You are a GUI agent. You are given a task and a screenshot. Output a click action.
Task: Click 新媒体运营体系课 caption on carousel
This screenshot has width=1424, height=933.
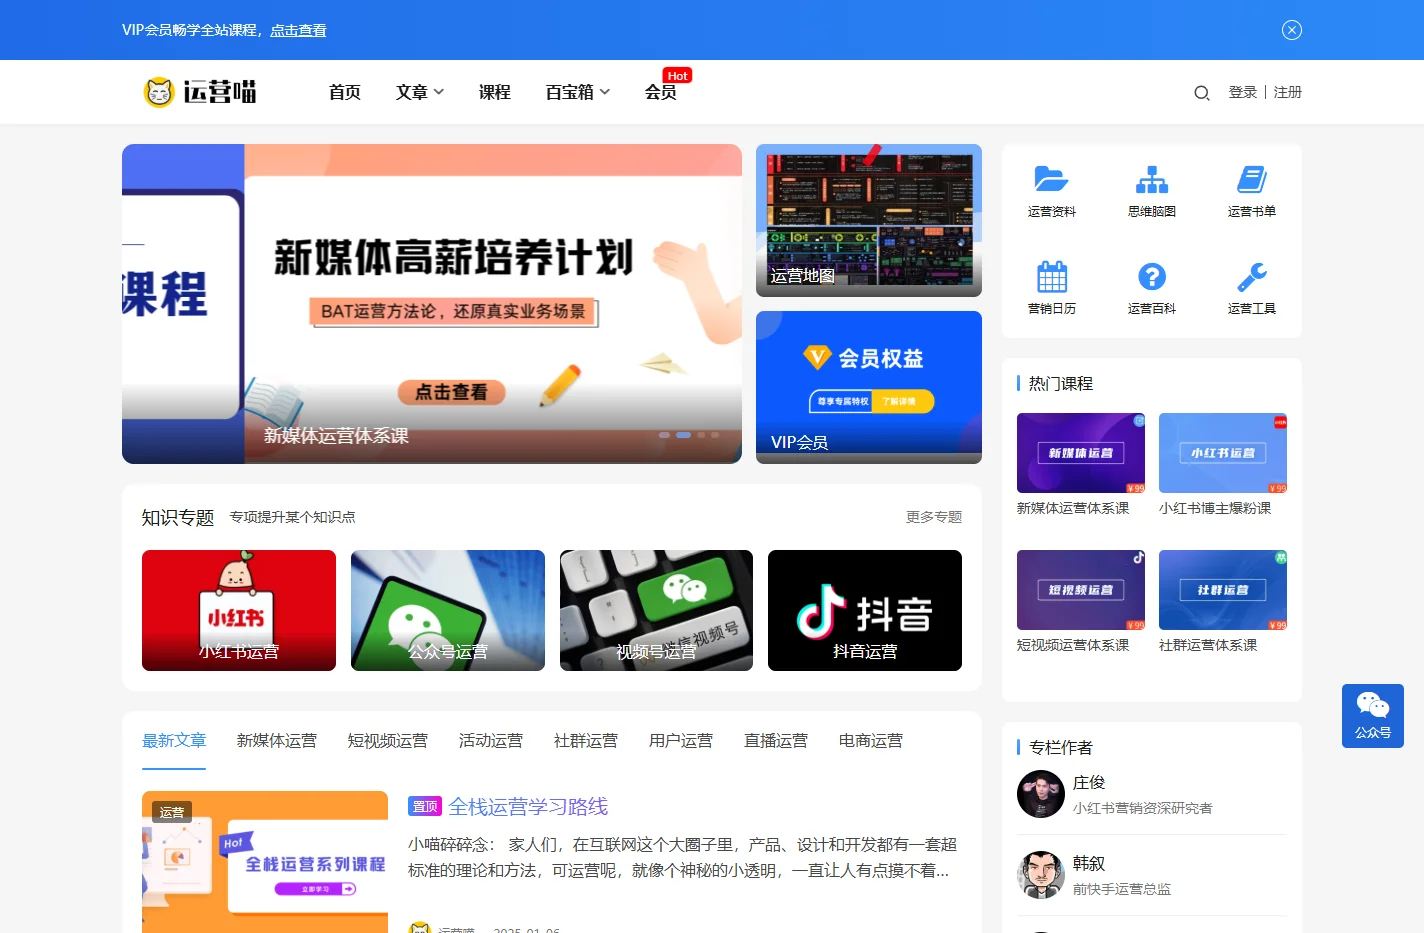click(x=336, y=436)
